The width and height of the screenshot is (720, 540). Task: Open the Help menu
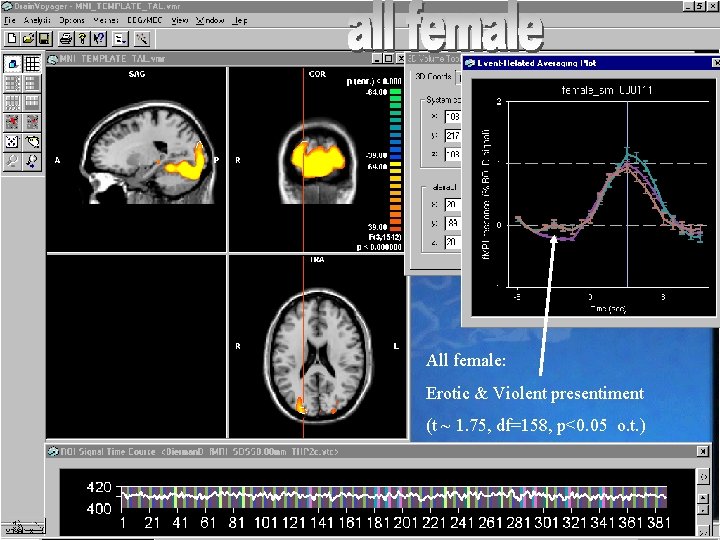click(240, 21)
